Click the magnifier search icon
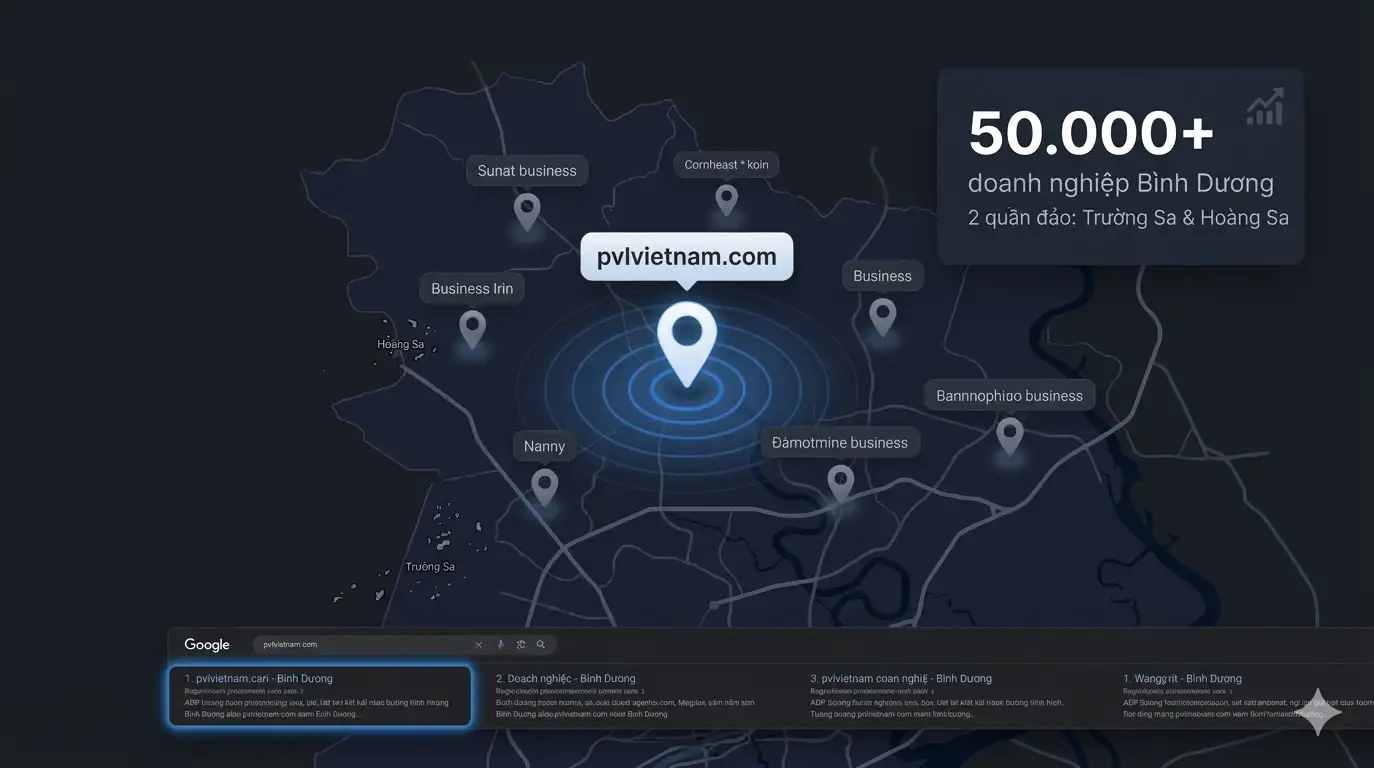The width and height of the screenshot is (1374, 768). [x=541, y=645]
